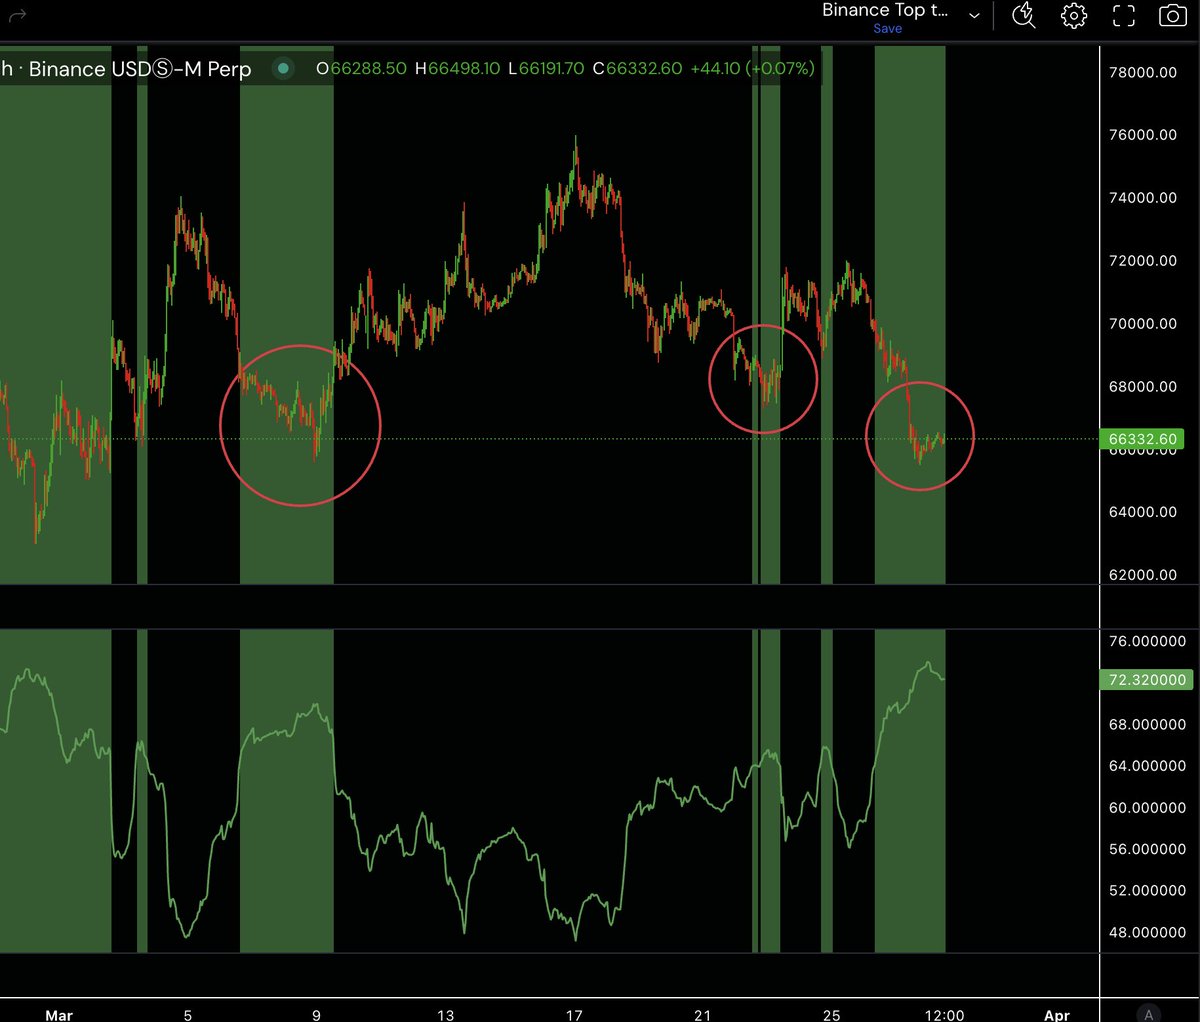
Task: Click the 76000.00 price axis label
Action: pos(1142,135)
